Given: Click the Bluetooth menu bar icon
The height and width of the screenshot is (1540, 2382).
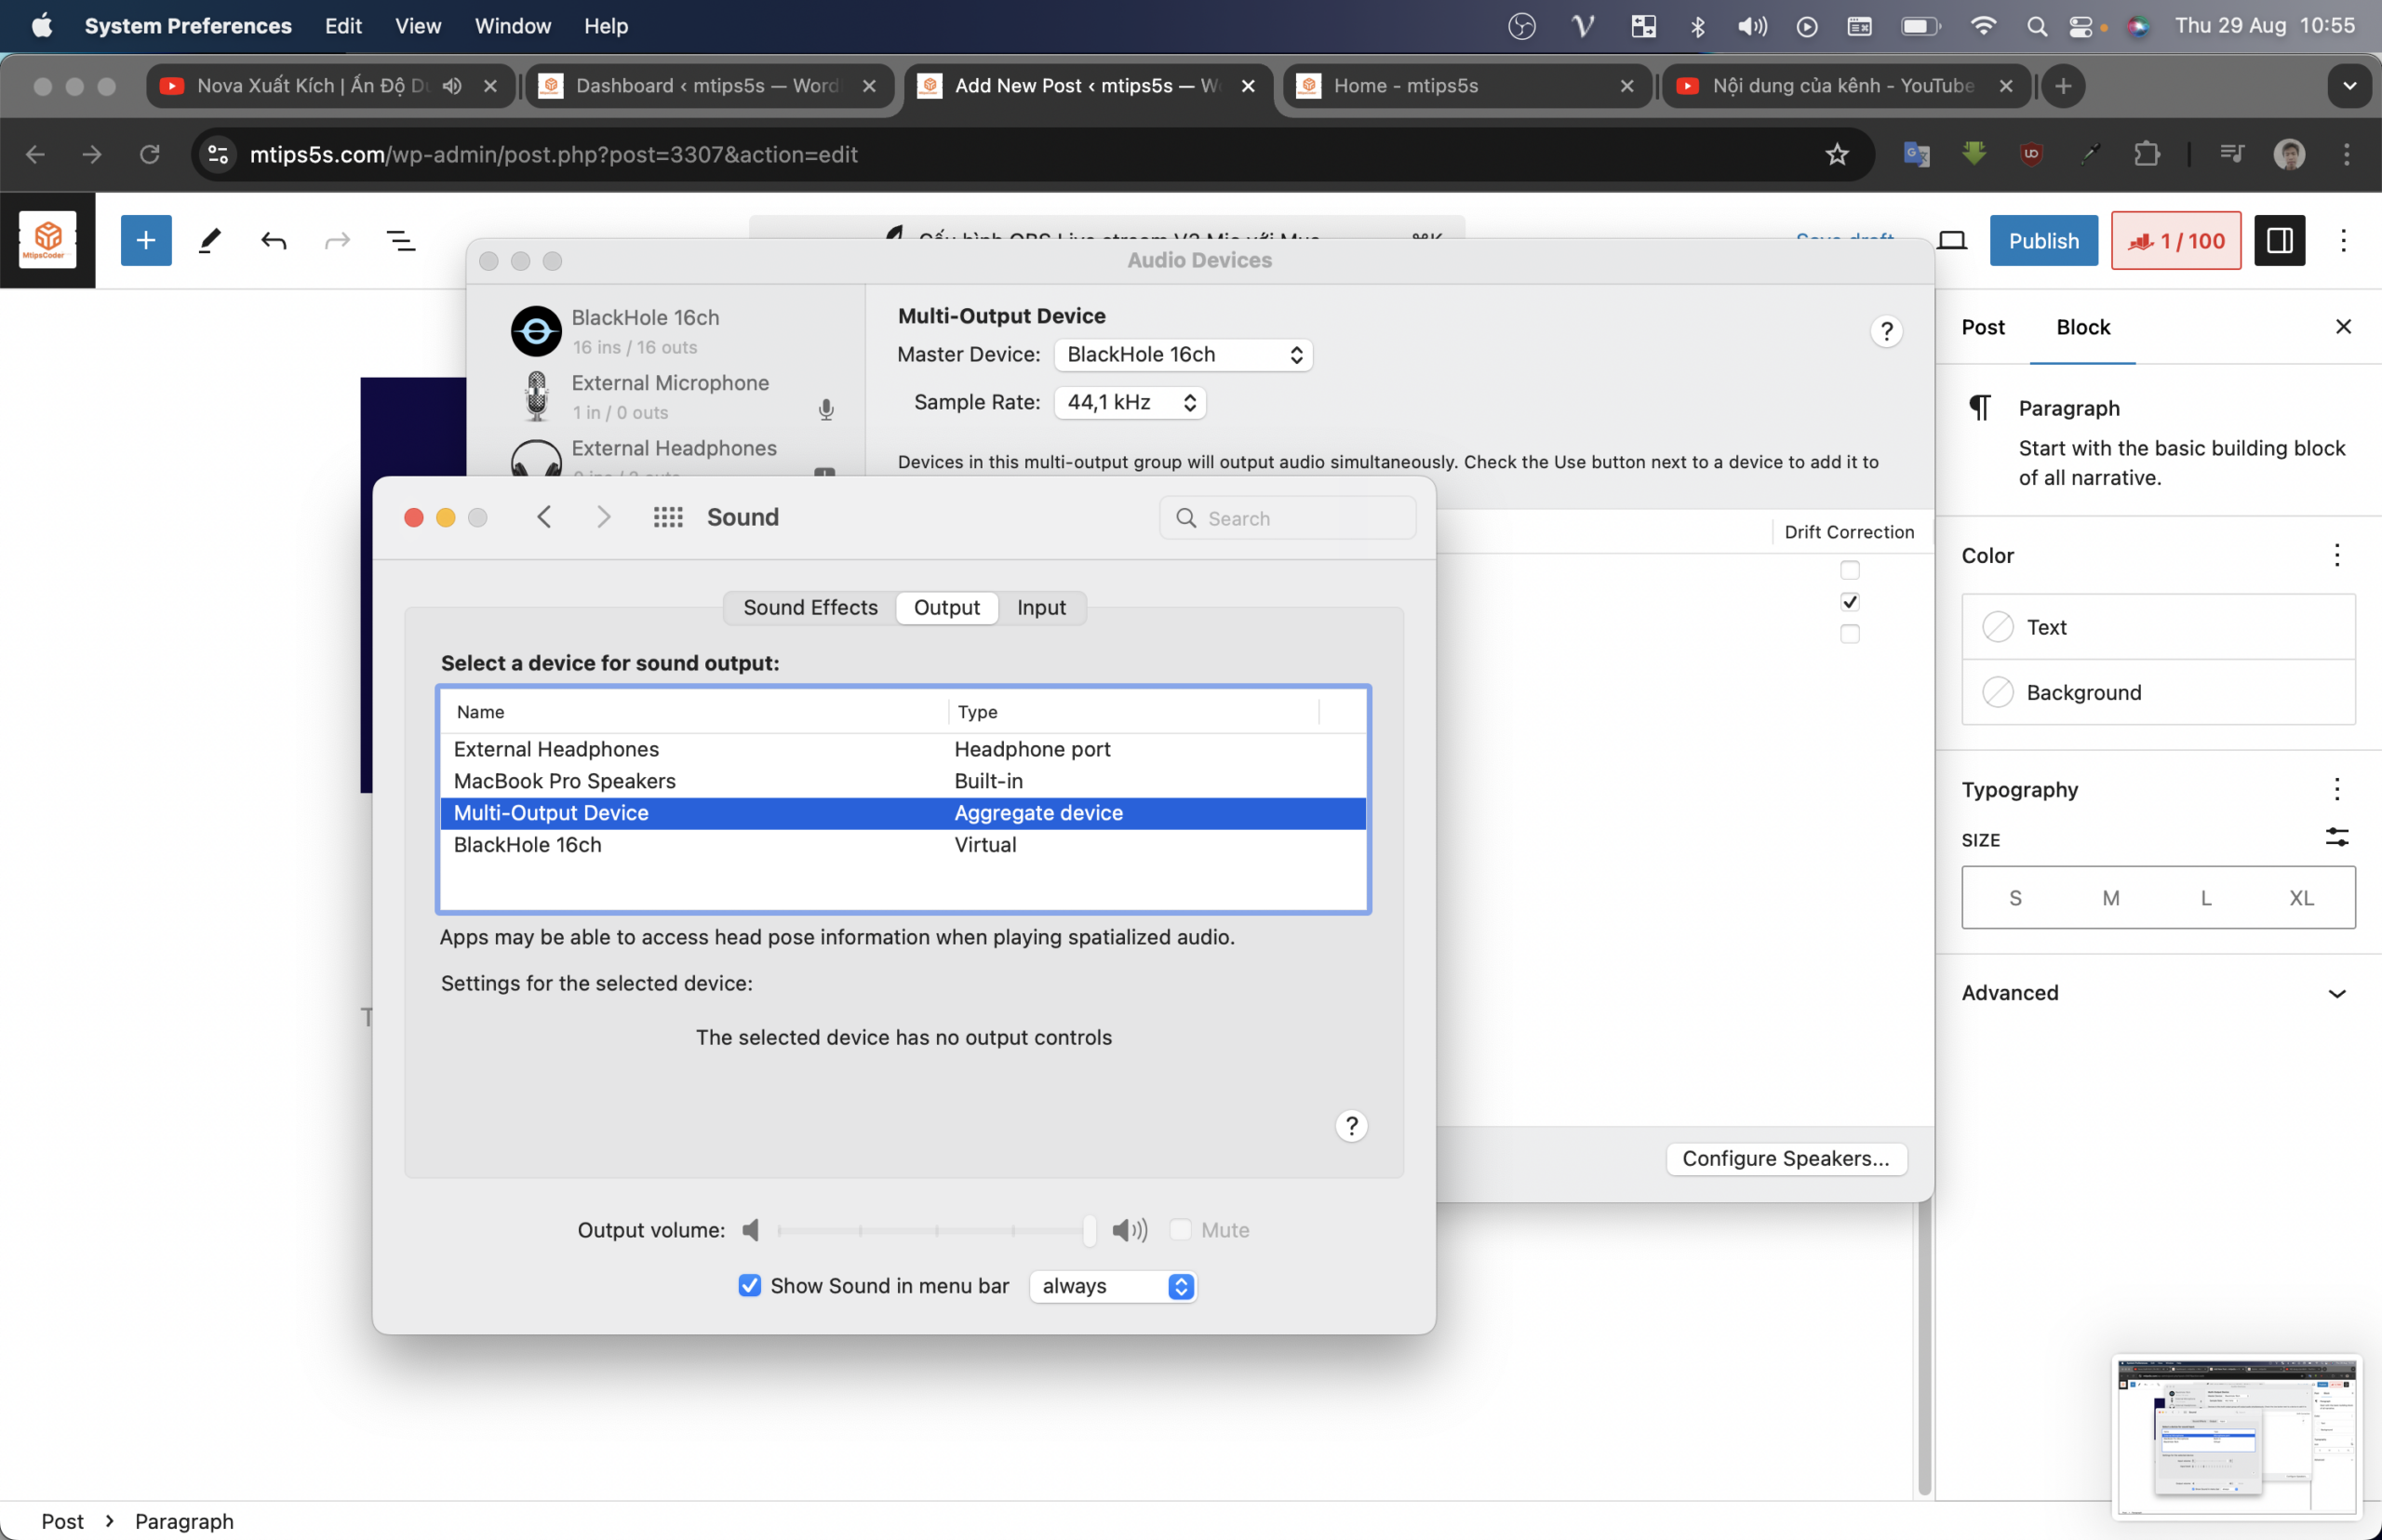Looking at the screenshot, I should [x=1697, y=26].
